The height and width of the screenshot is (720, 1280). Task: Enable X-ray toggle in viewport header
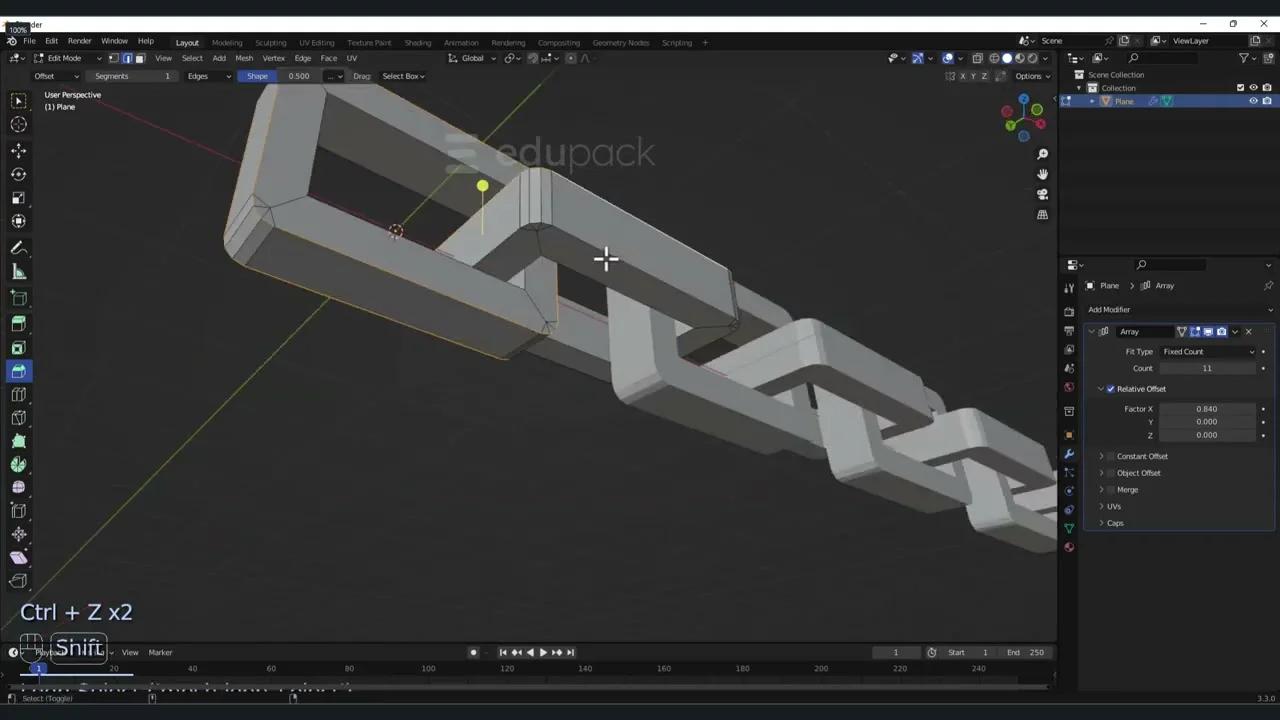pos(978,58)
